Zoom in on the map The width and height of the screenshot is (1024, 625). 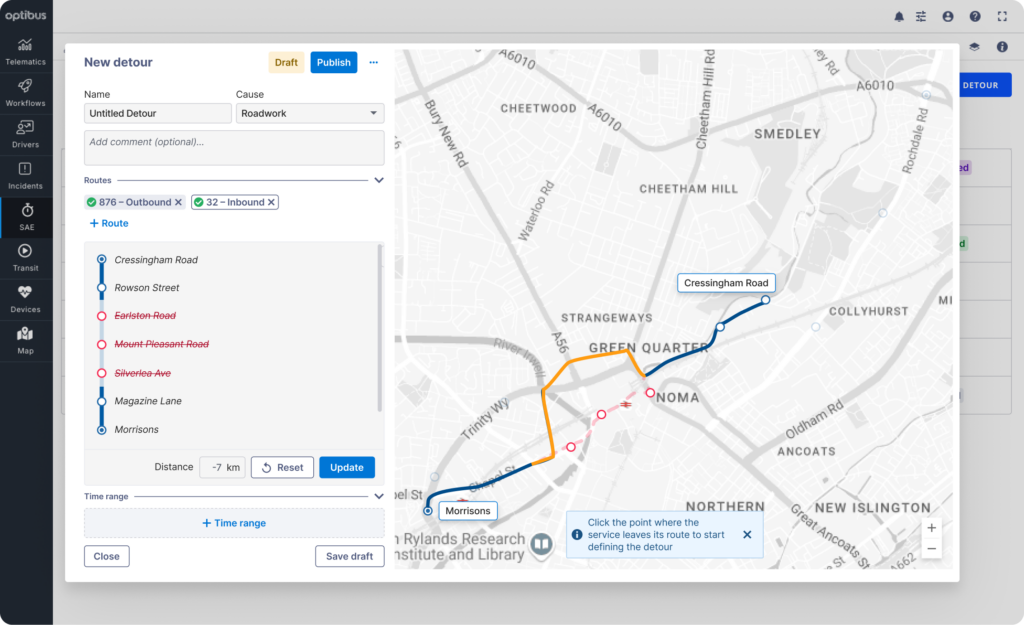pyautogui.click(x=932, y=528)
